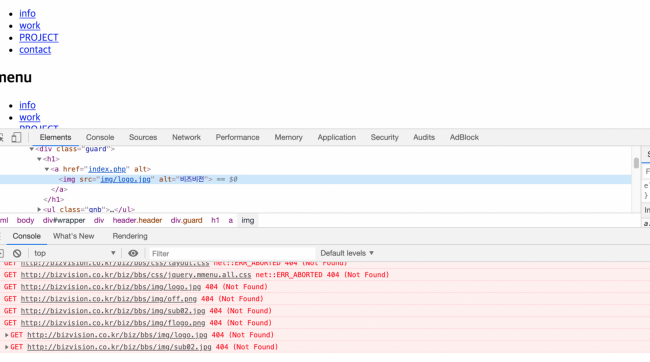Expand the ul class gnb node
Viewport: 650px width, 362px height.
(39, 210)
